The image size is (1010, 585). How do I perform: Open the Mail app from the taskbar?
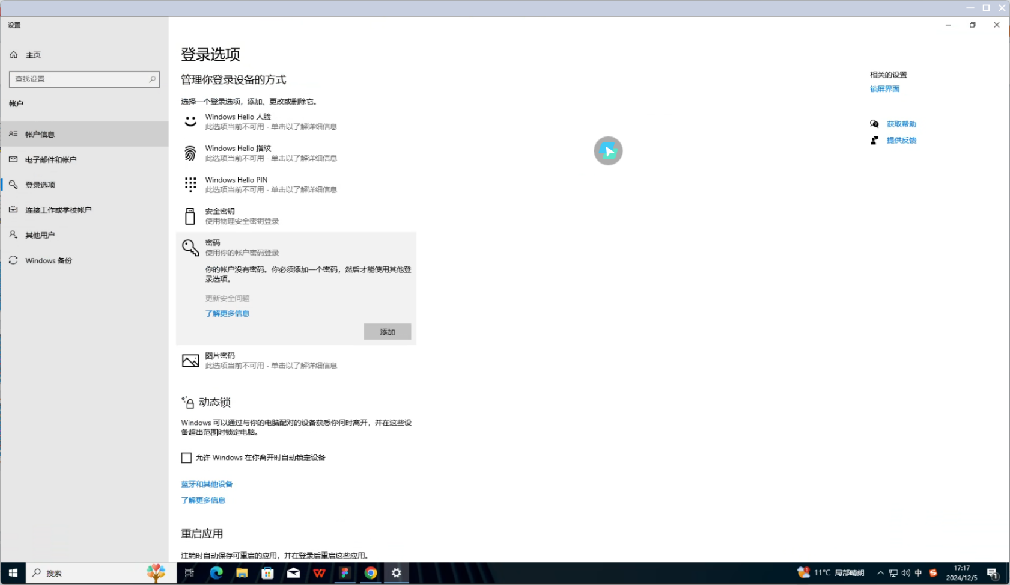tap(293, 573)
